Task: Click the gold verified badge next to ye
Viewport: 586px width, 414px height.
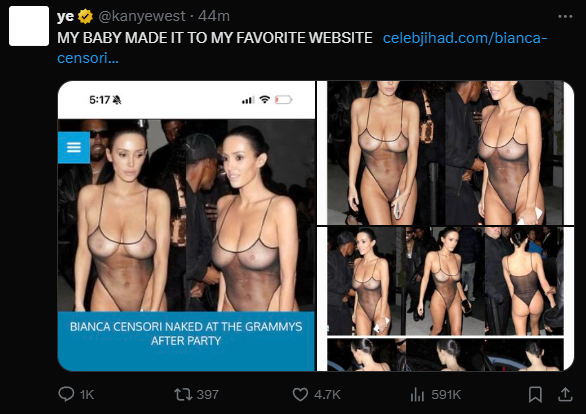Action: tap(85, 16)
